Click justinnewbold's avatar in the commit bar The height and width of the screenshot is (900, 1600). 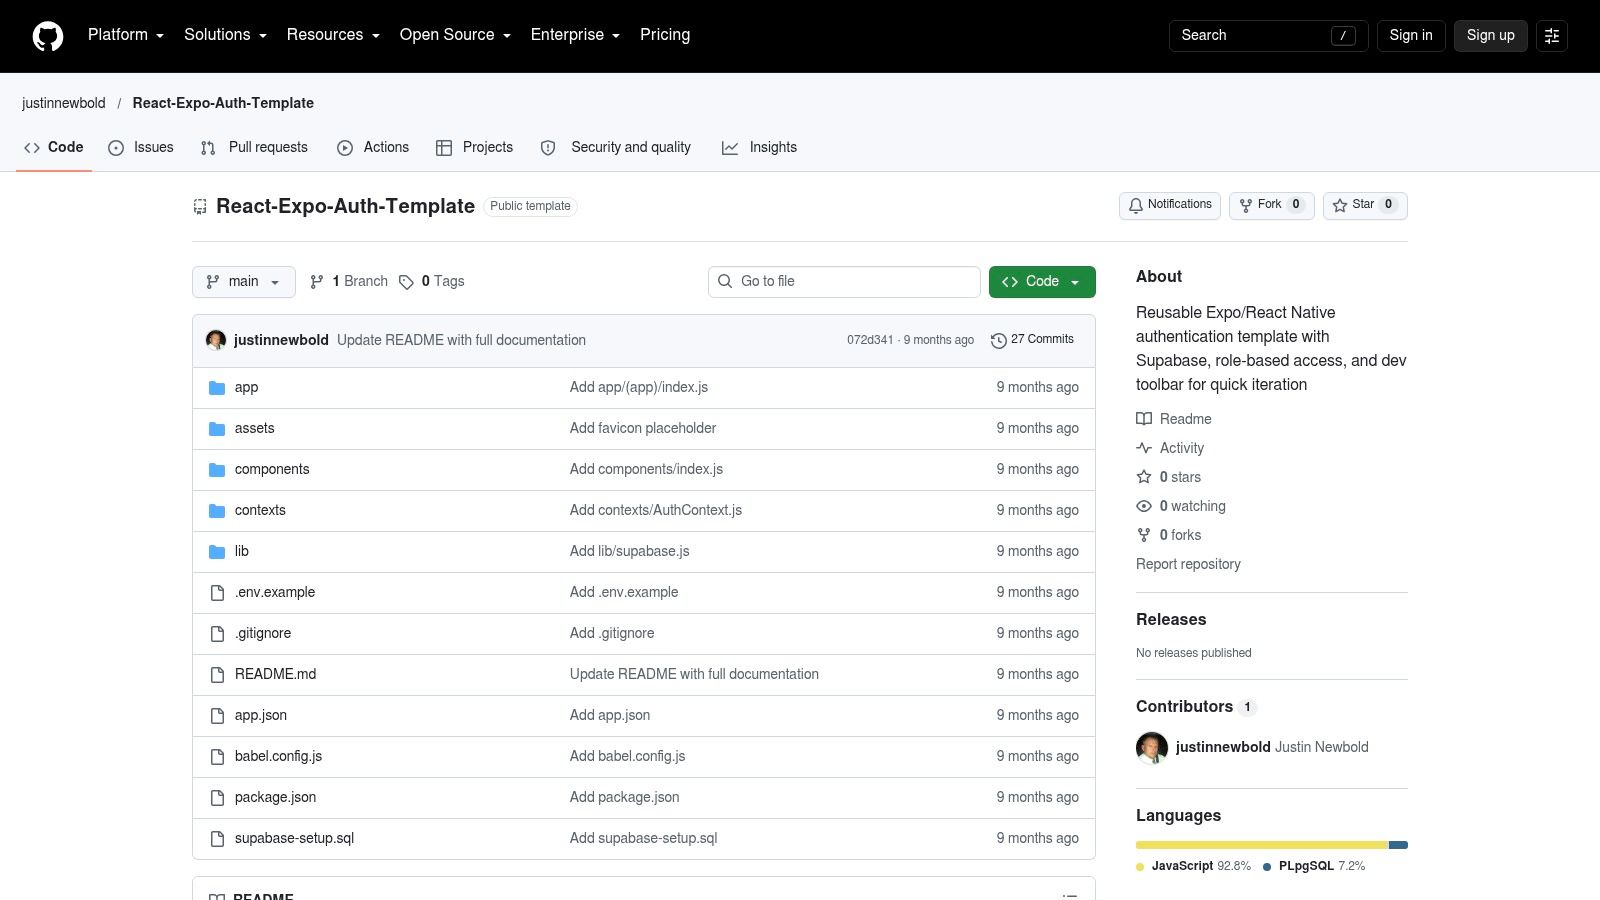click(216, 340)
